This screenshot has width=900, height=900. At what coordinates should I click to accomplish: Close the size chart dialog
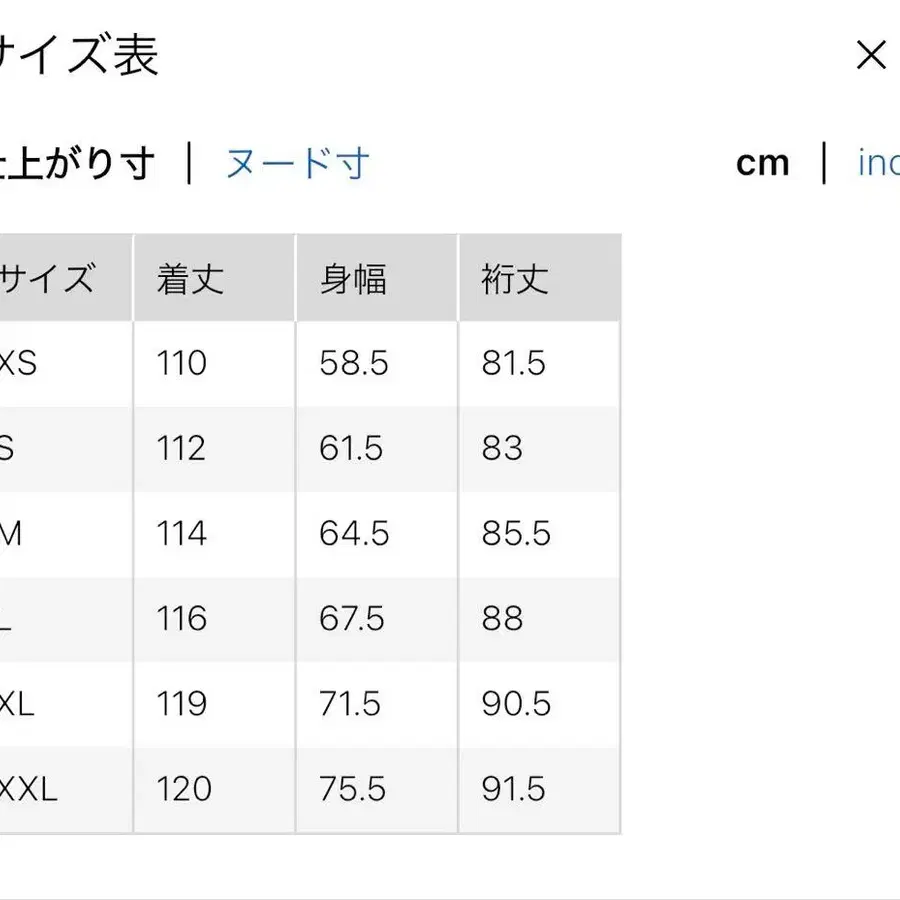tap(872, 56)
